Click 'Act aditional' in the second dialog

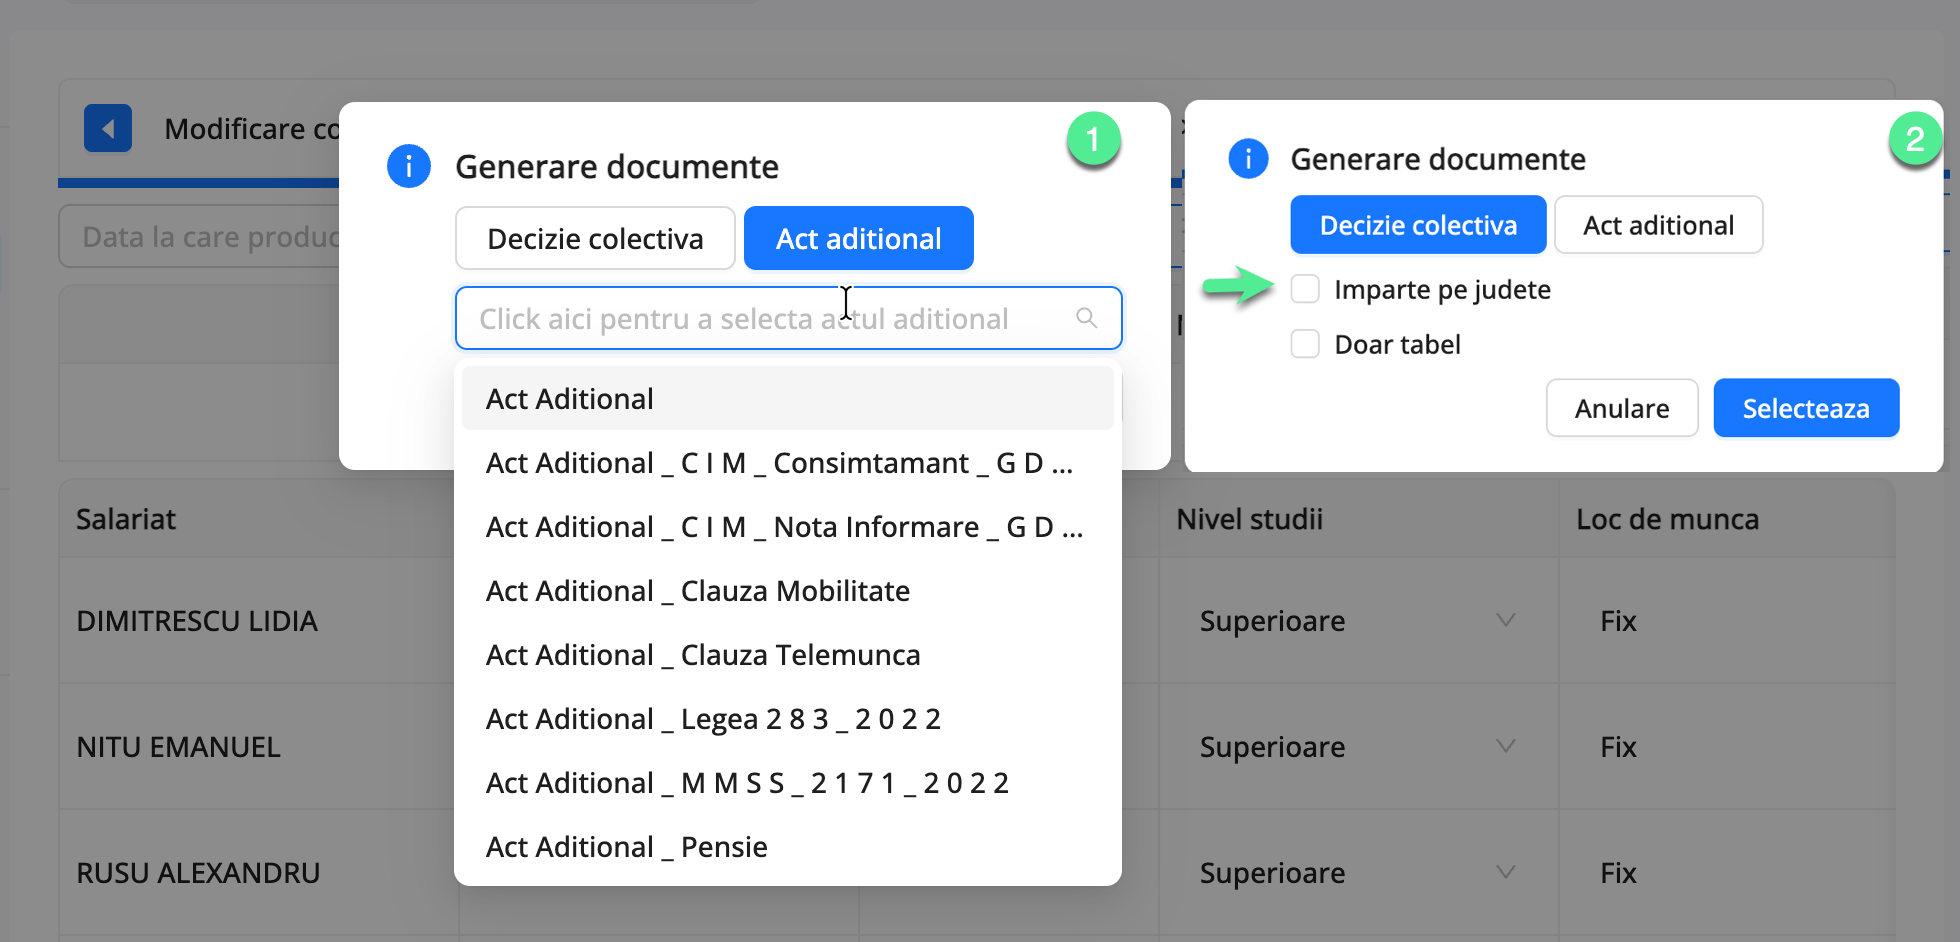coord(1658,224)
